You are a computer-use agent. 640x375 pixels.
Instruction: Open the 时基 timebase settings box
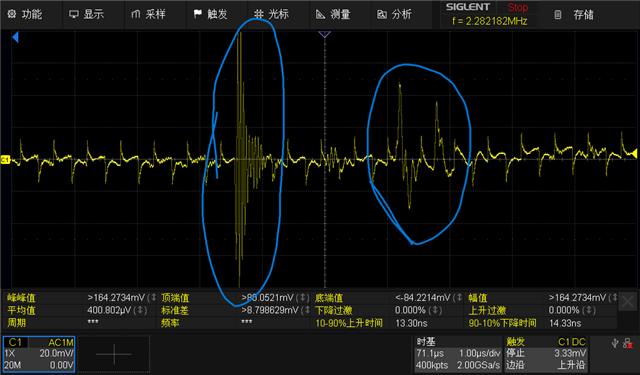[x=458, y=354]
